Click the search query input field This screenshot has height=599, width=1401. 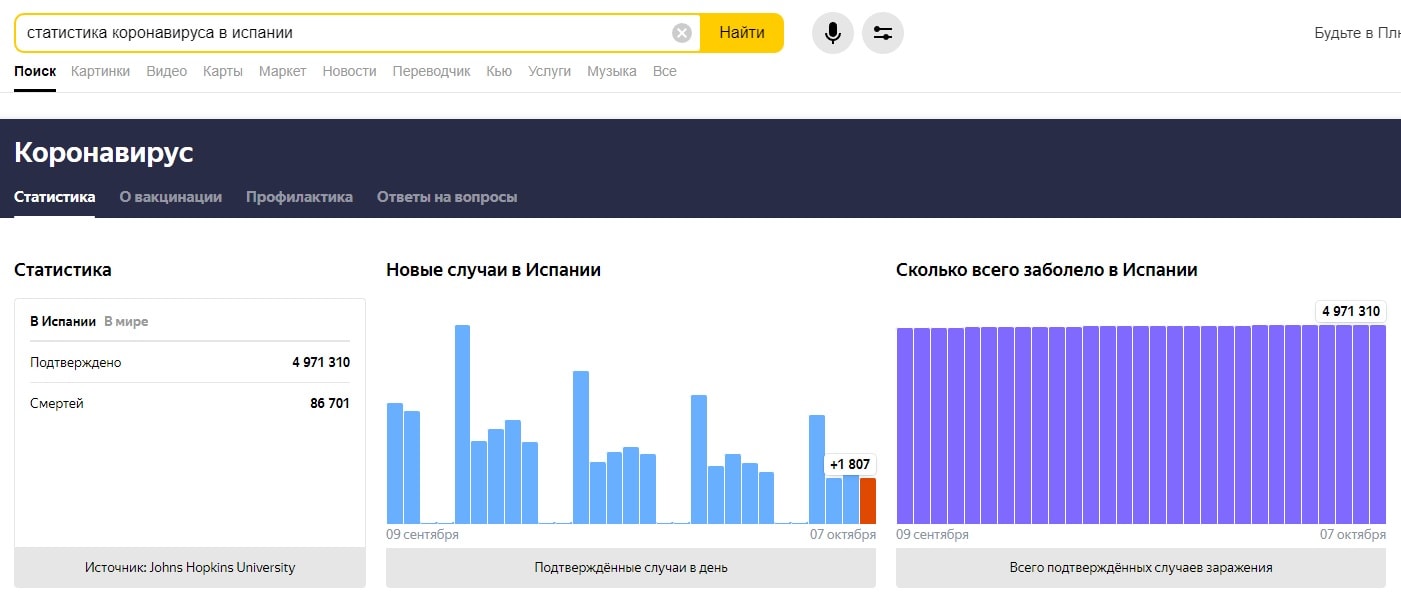(340, 33)
